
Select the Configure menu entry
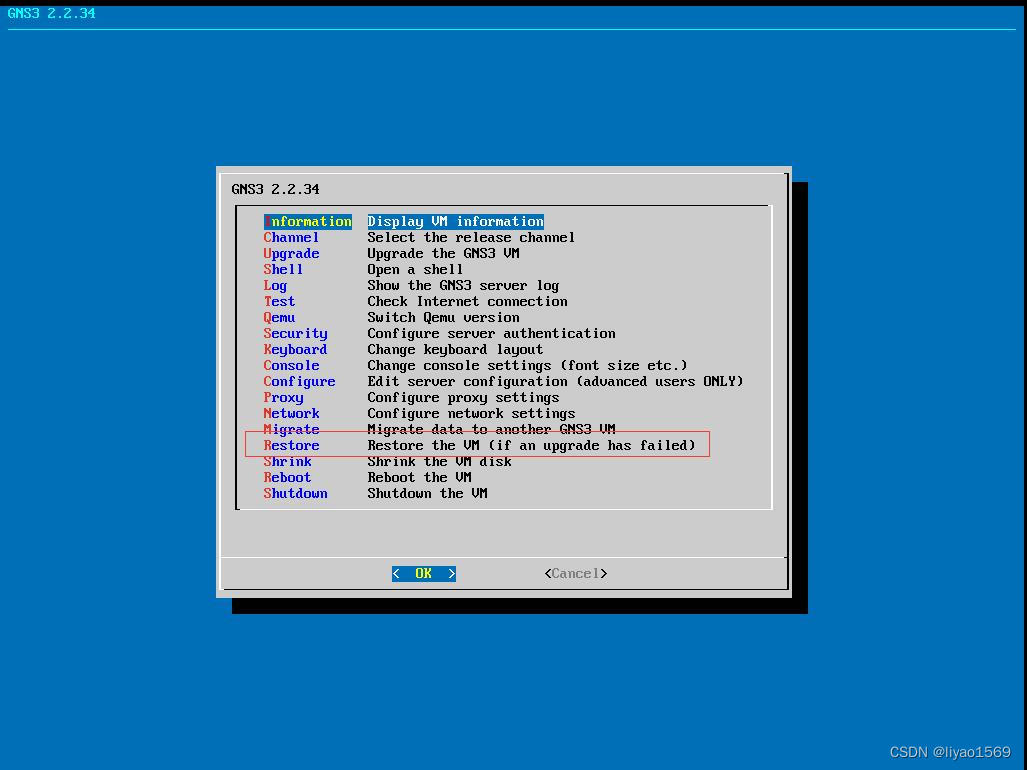299,382
